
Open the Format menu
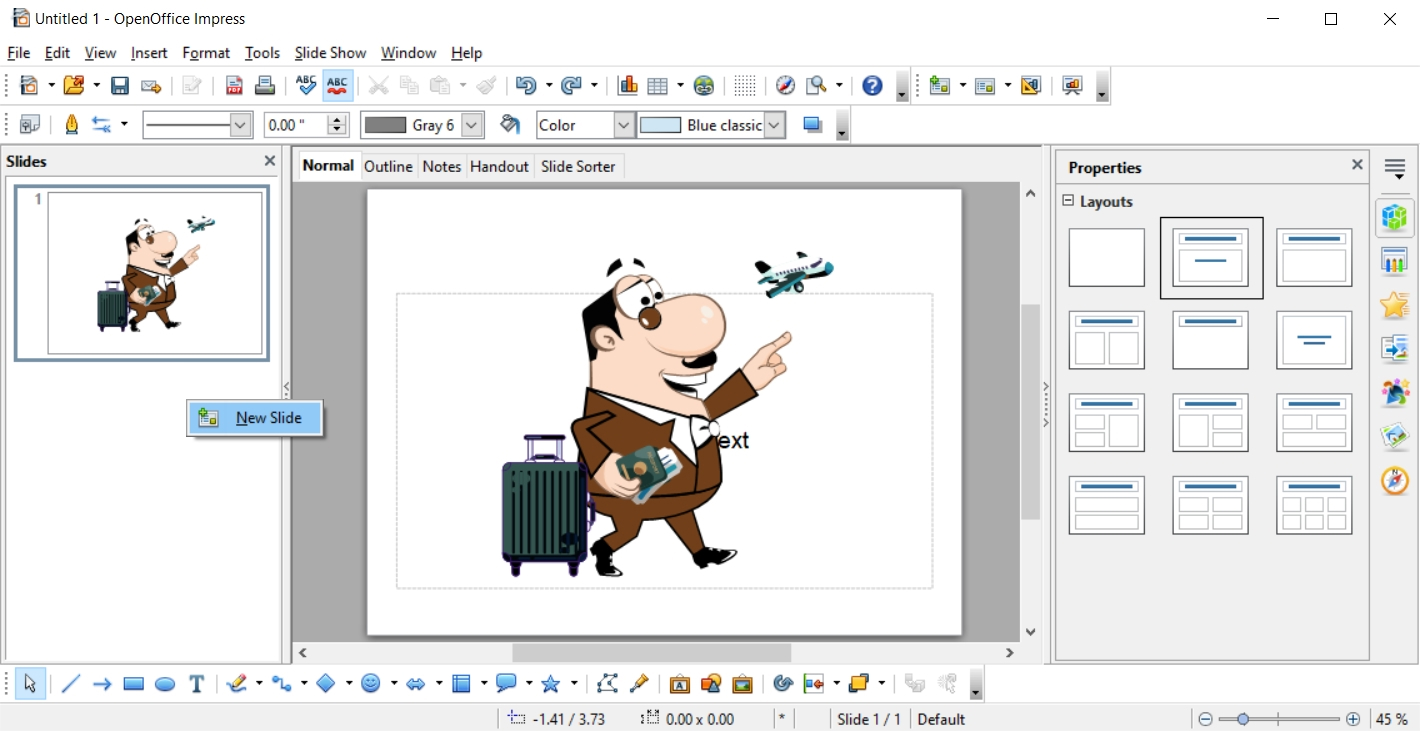pyautogui.click(x=206, y=53)
